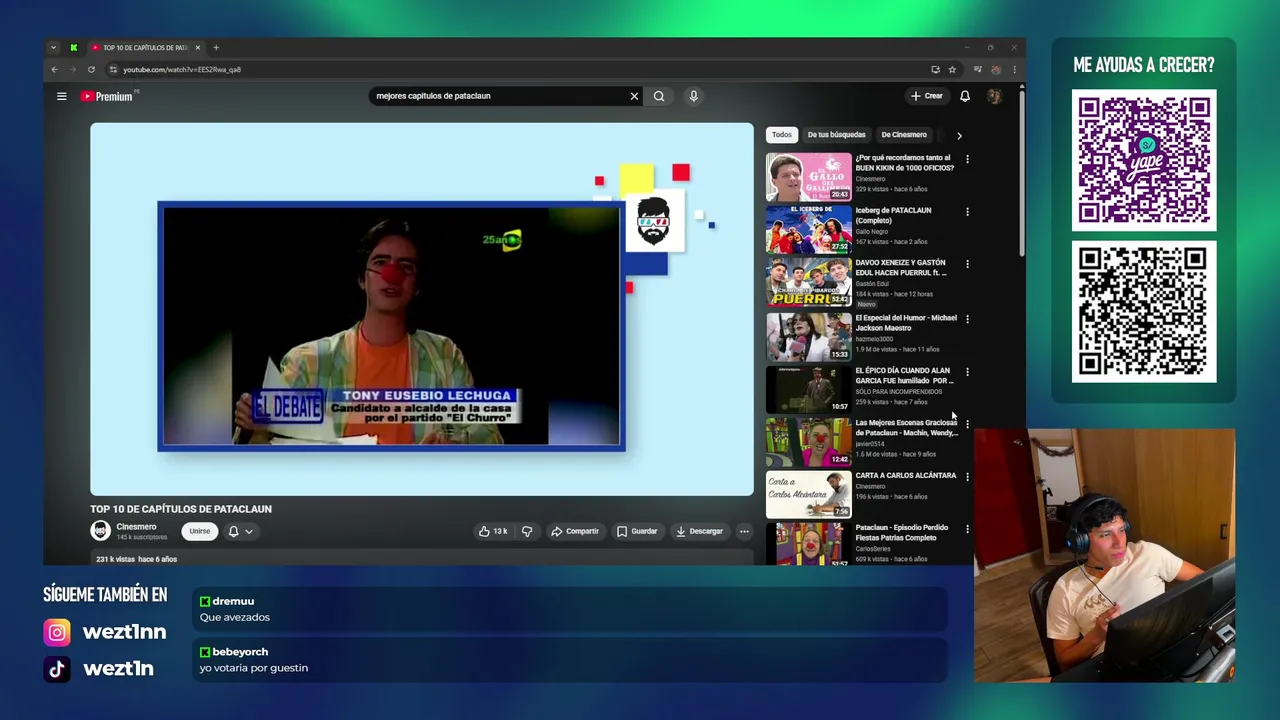The image size is (1280, 720).
Task: Select the De Cinesmero chip
Action: (904, 134)
